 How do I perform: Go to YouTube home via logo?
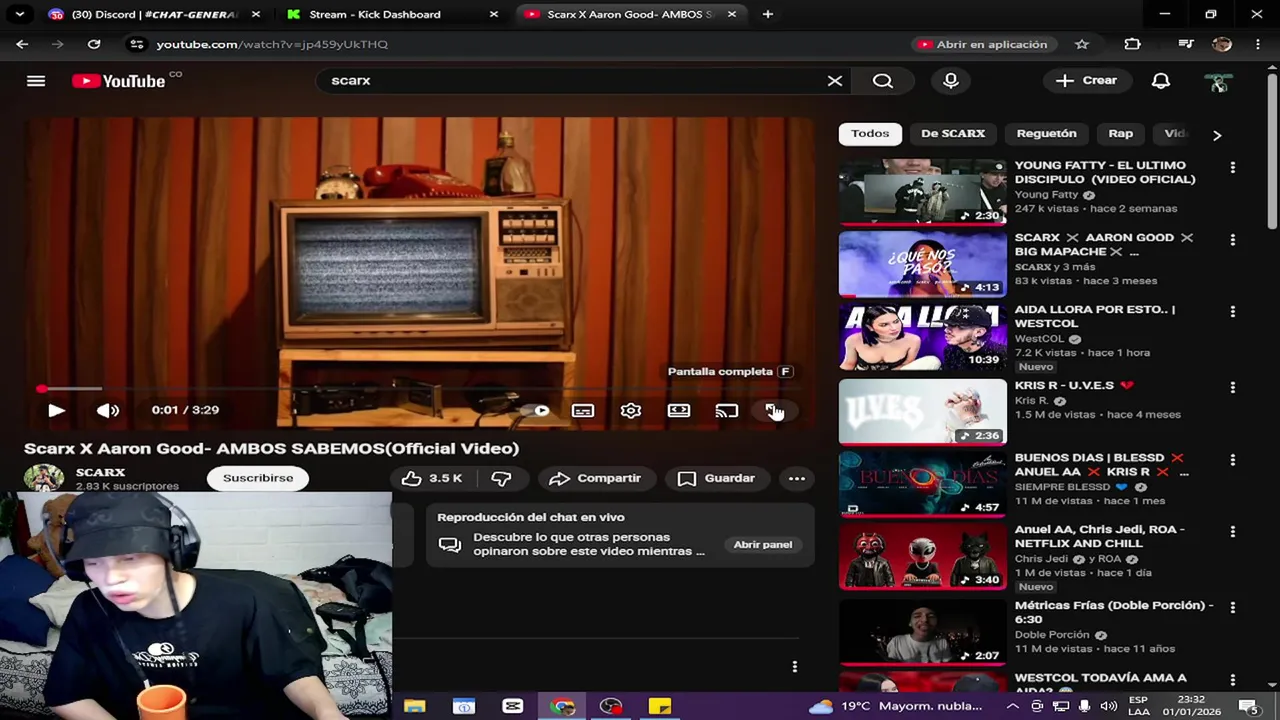(x=120, y=81)
